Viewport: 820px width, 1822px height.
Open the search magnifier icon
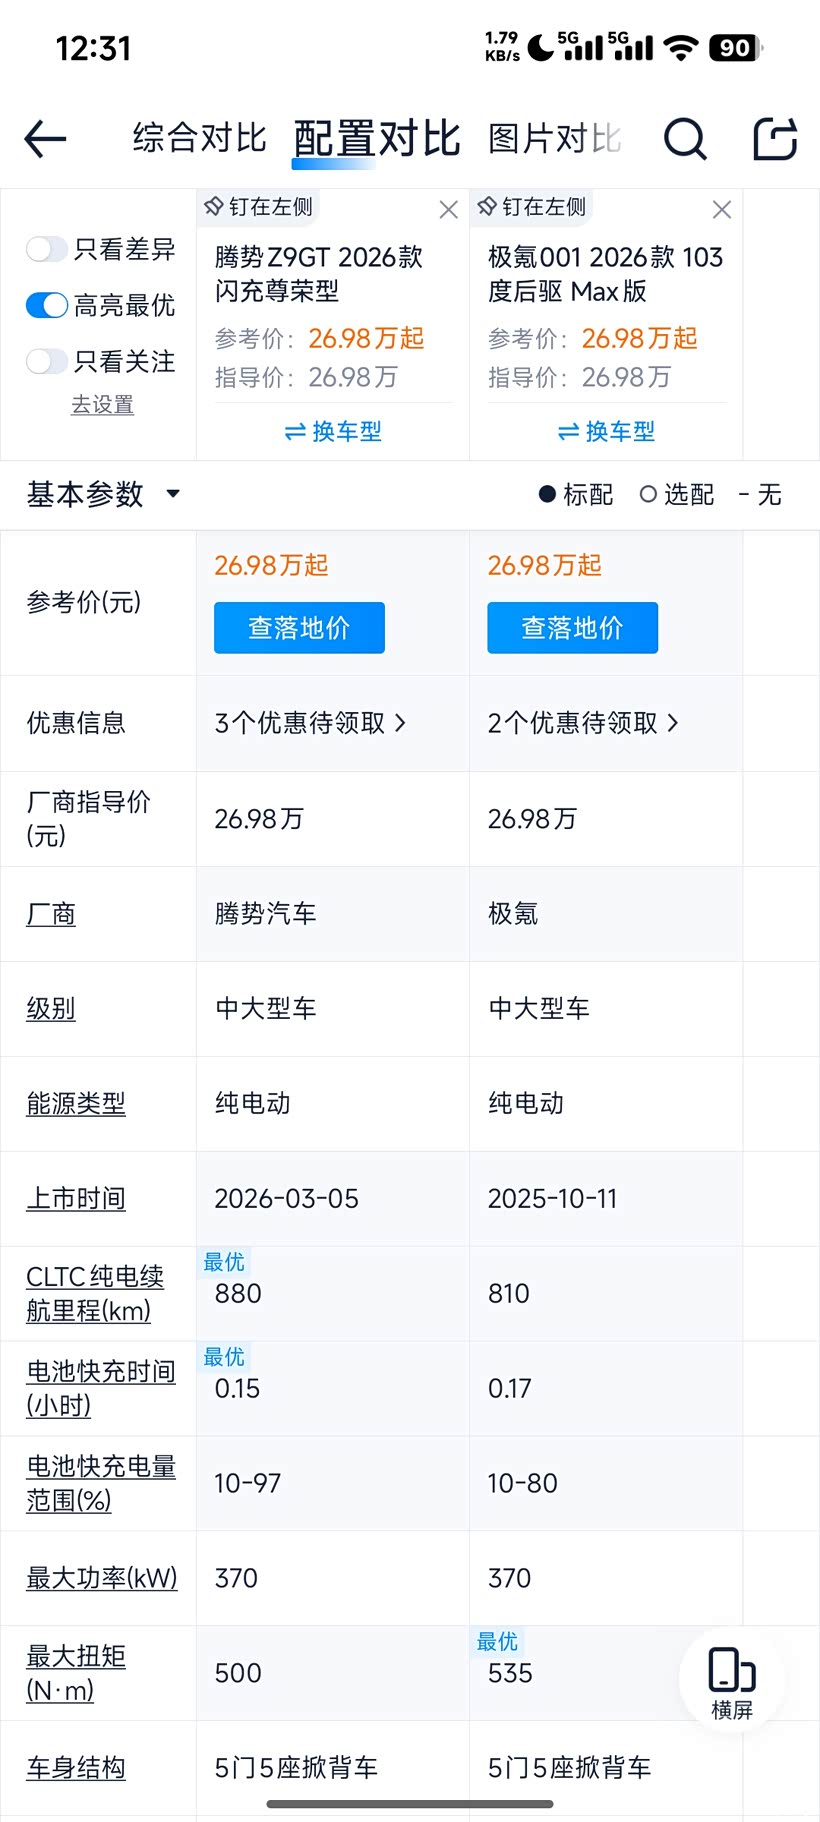[685, 139]
